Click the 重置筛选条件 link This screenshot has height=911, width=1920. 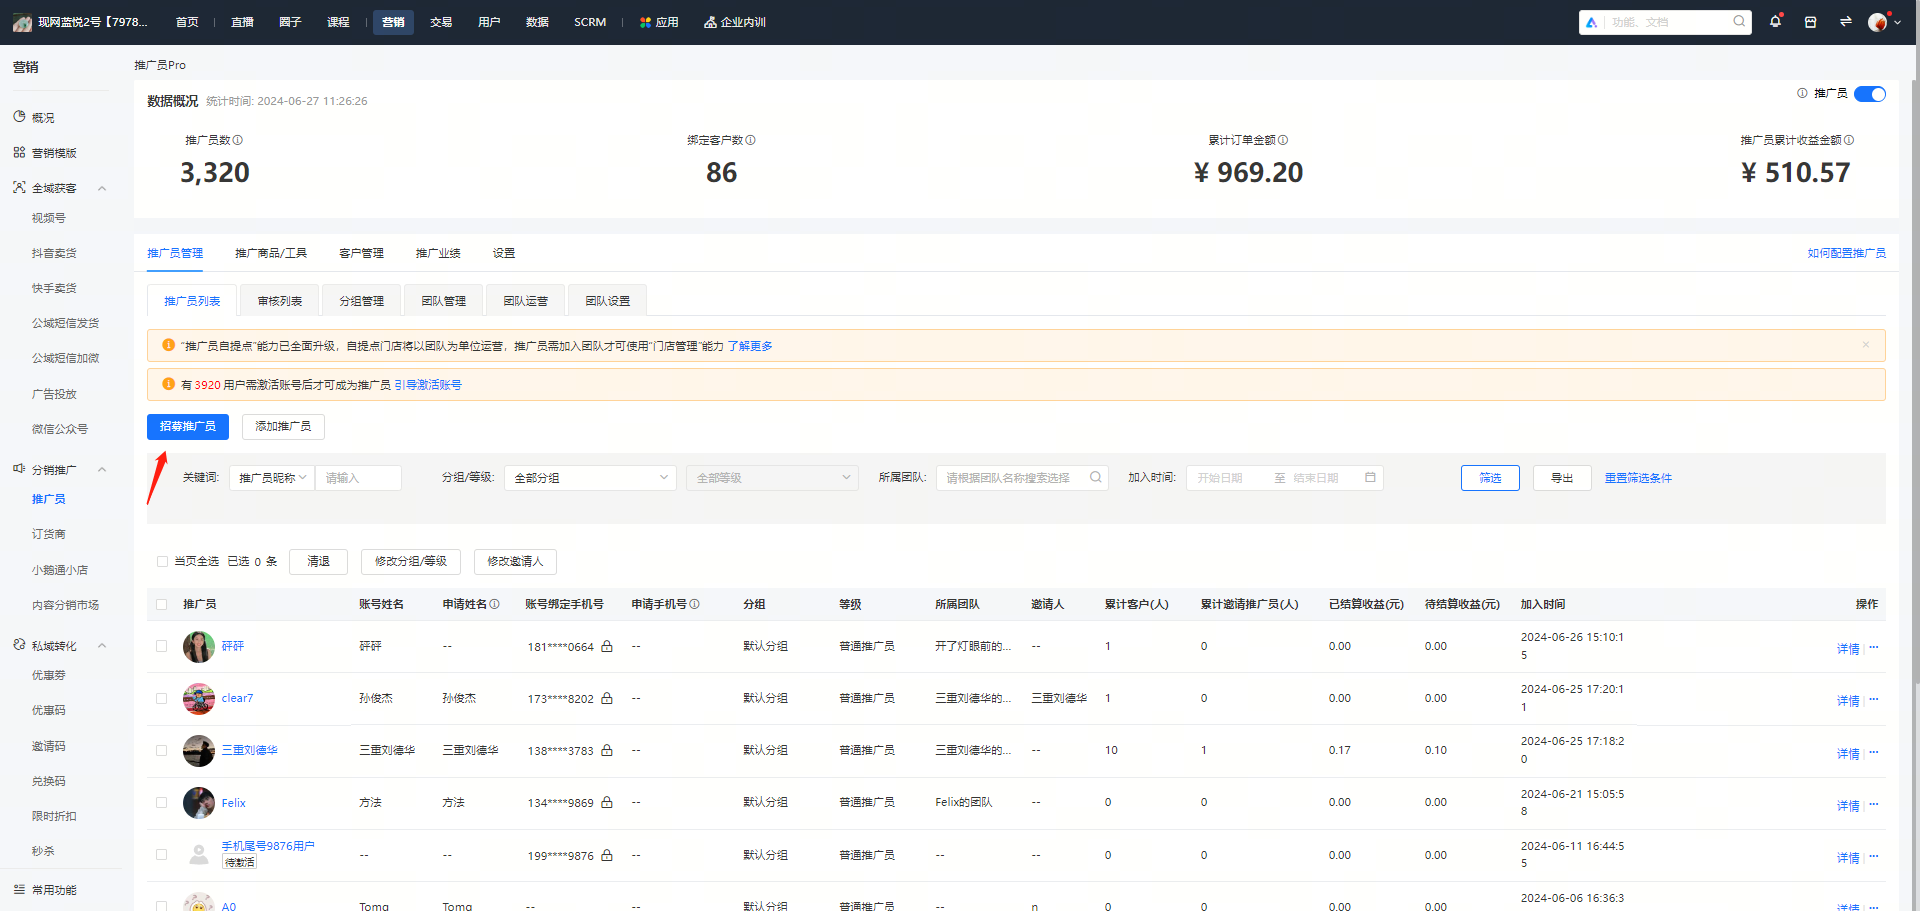[1638, 478]
